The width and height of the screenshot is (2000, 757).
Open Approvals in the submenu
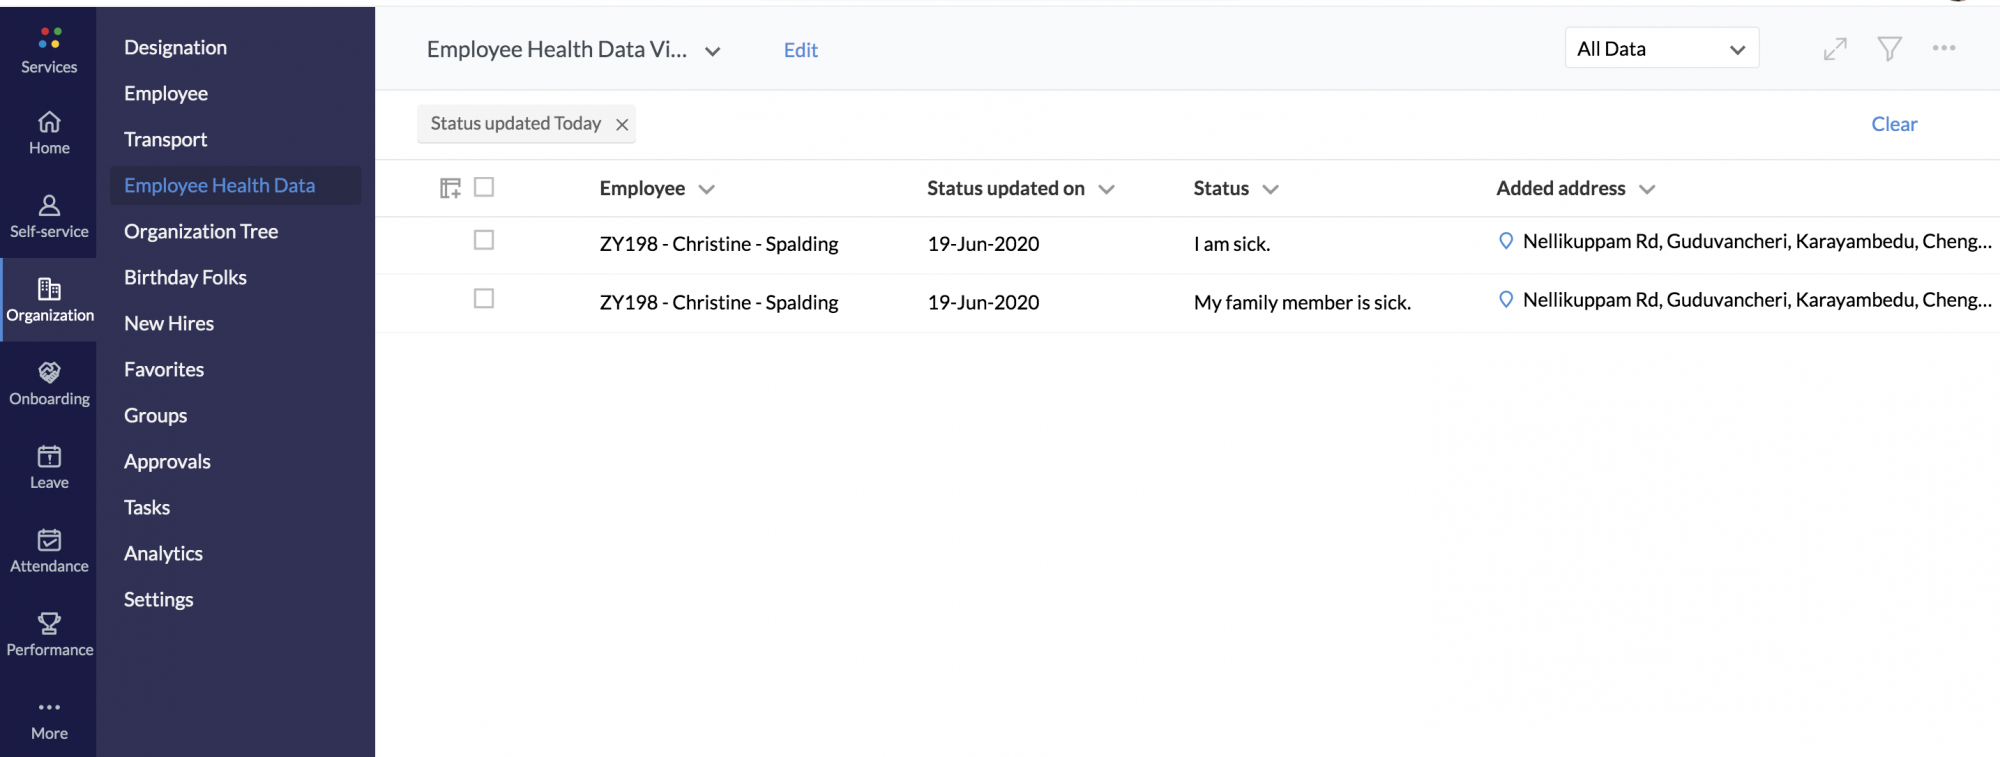pos(167,461)
